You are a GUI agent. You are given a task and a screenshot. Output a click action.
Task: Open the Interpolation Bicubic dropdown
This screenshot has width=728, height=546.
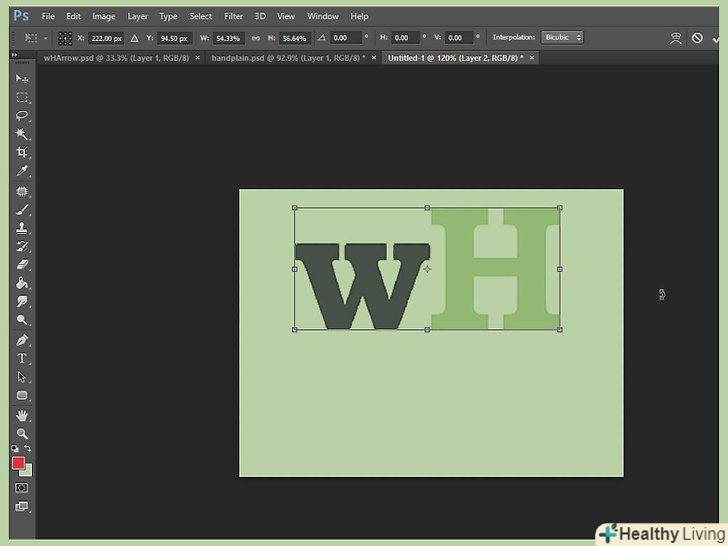[563, 38]
